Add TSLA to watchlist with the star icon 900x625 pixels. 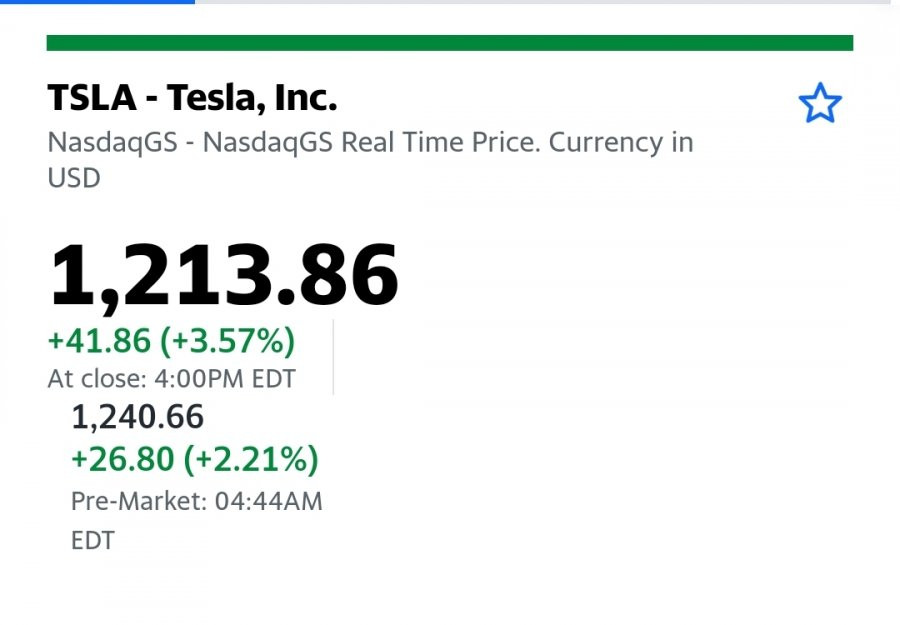[x=820, y=103]
